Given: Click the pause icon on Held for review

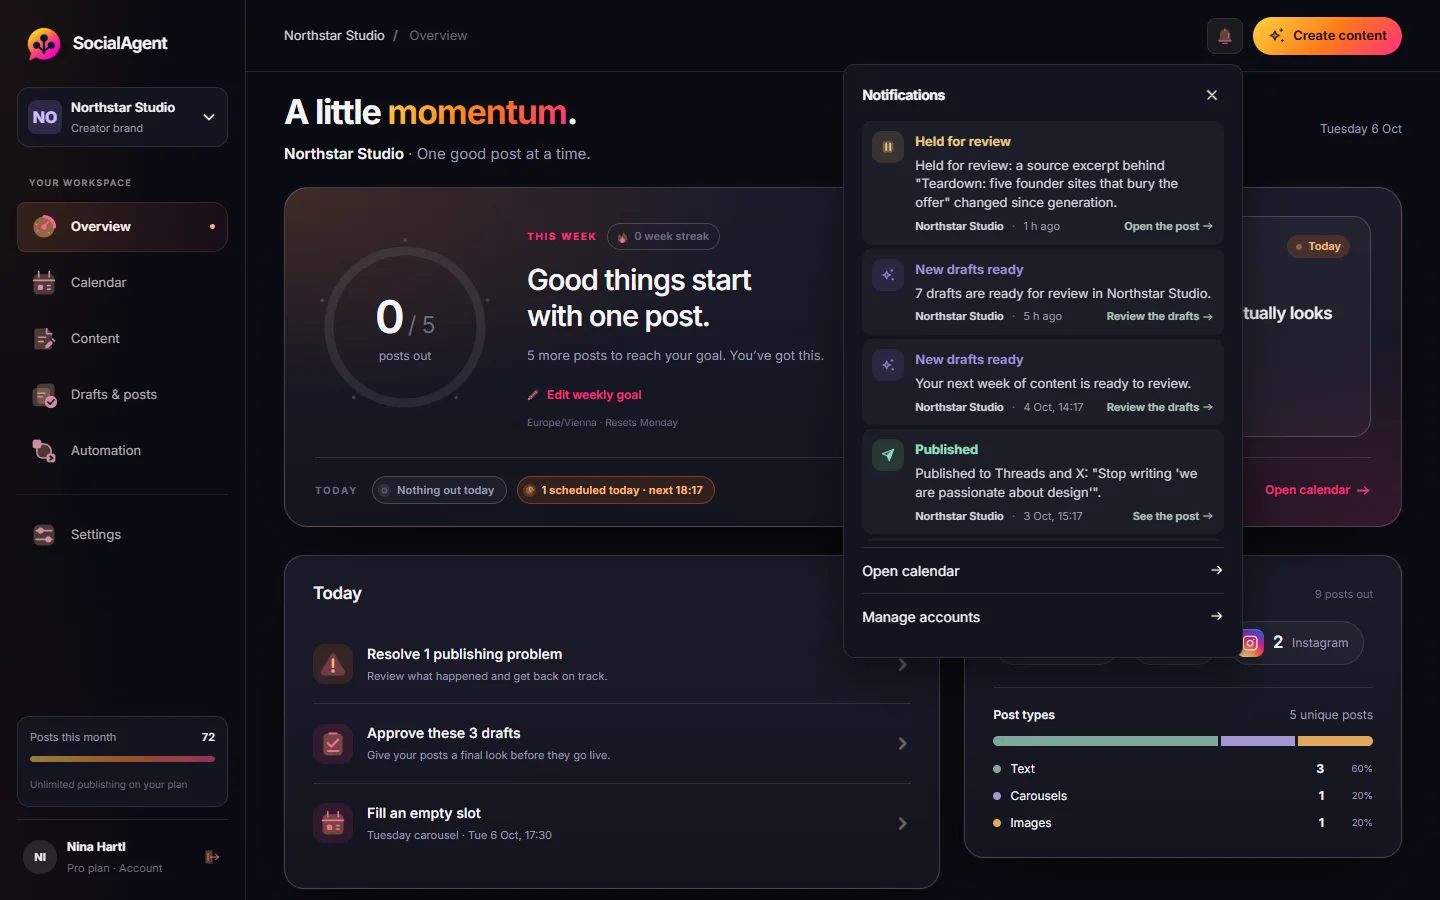Looking at the screenshot, I should (x=888, y=147).
